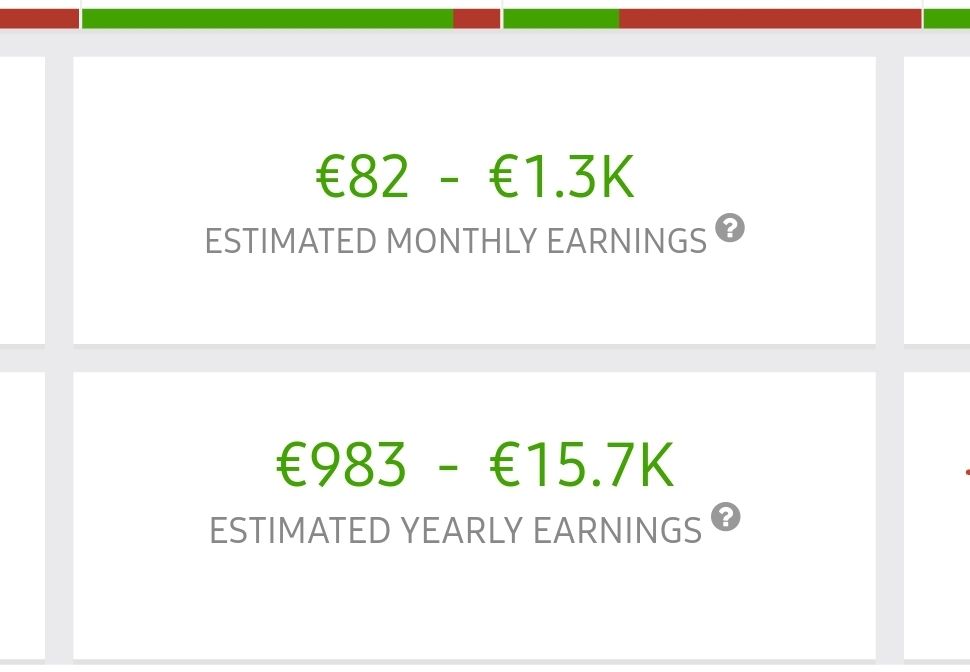970x672 pixels.
Task: Click the longest green segment in top bar
Action: 267,18
